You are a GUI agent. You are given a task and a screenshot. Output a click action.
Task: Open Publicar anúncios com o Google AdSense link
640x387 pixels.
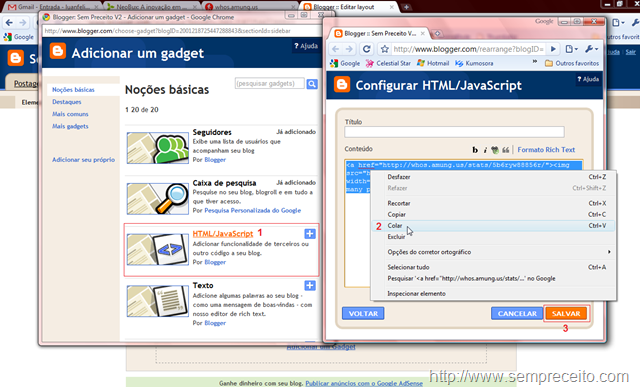364,383
